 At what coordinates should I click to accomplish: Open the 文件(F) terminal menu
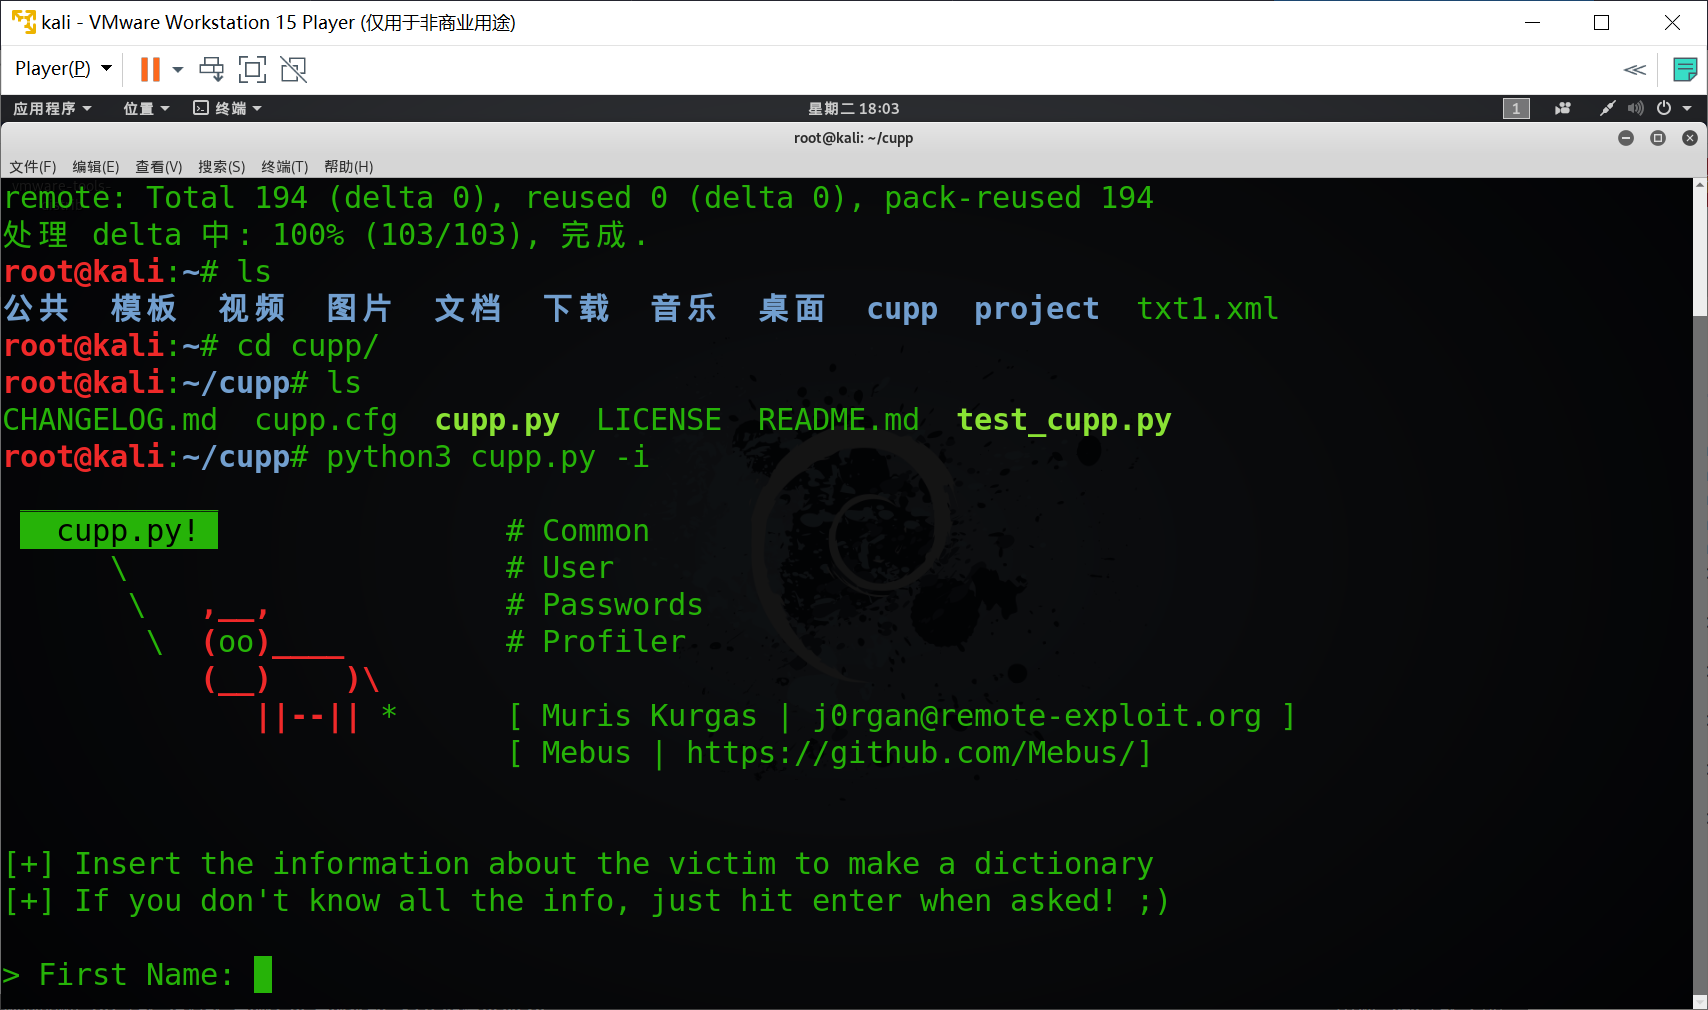click(x=33, y=167)
